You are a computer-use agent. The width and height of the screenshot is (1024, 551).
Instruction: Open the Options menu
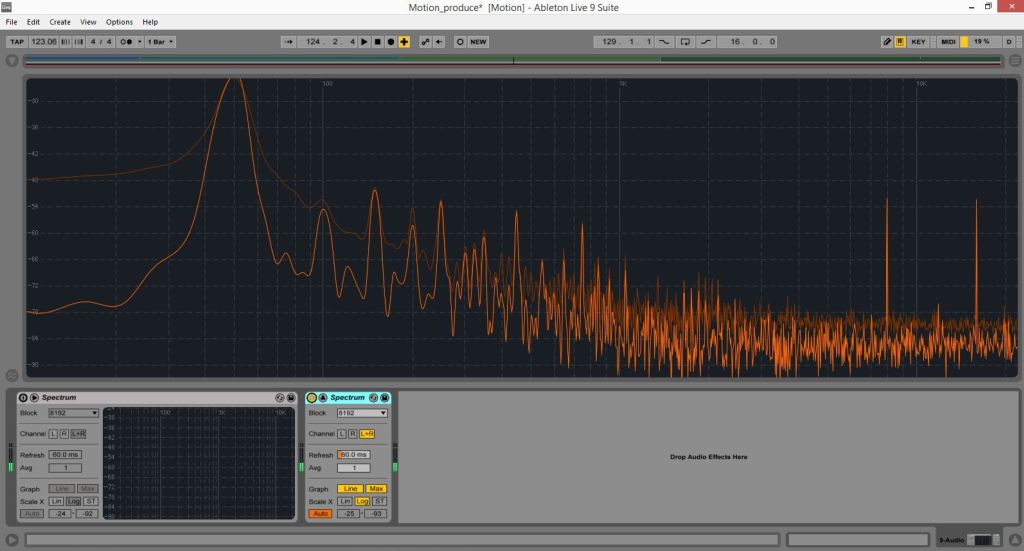point(119,22)
